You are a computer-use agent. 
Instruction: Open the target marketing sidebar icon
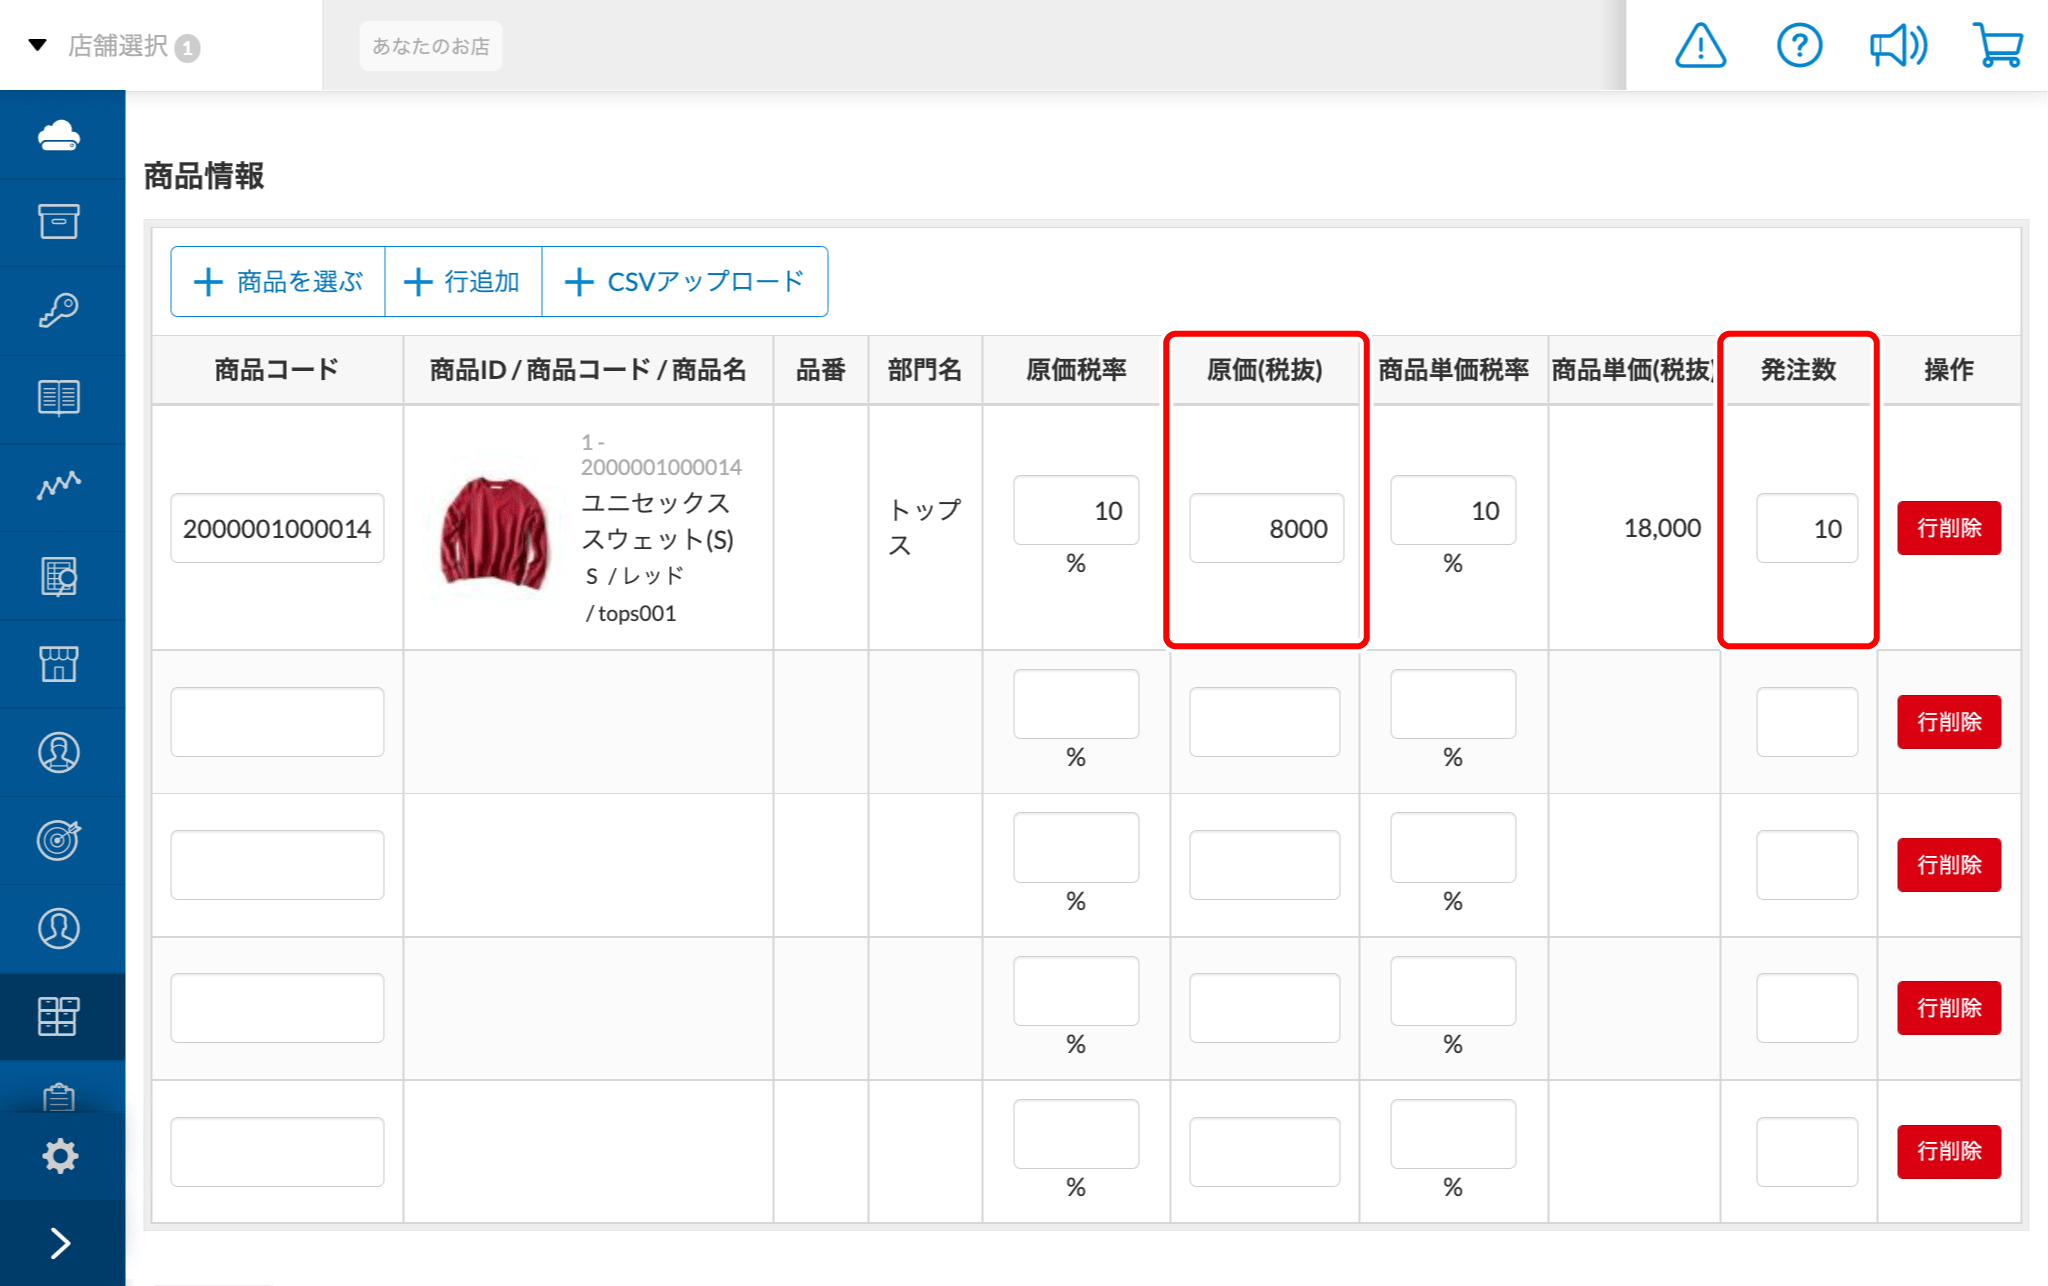point(59,840)
